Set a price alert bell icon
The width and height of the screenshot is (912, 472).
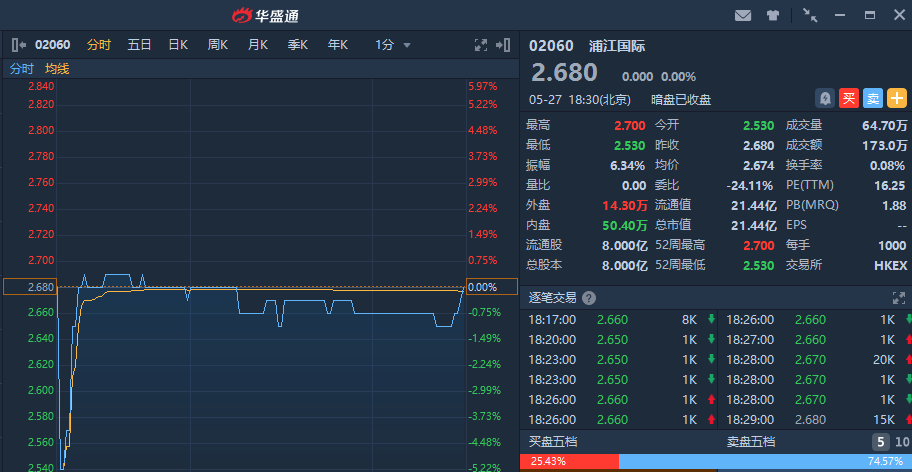point(825,99)
